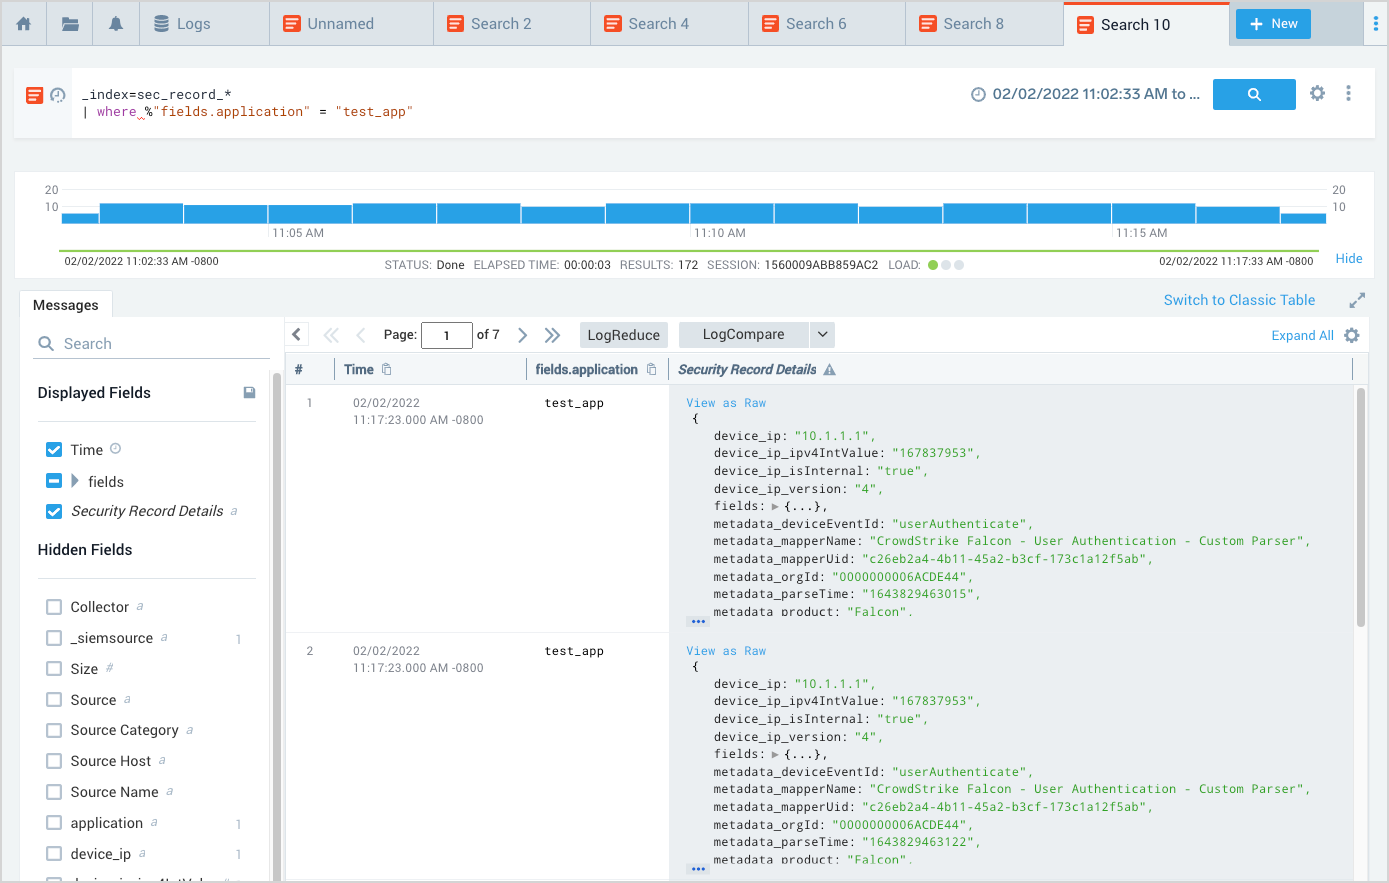
Task: Check the Source Category field
Action: (x=54, y=730)
